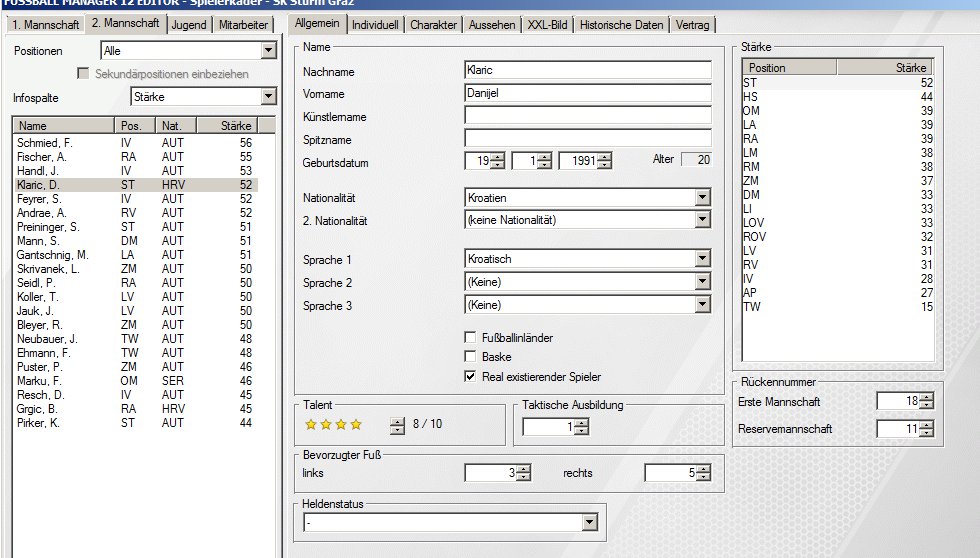Expand the Heldenstatus dropdown

(589, 522)
